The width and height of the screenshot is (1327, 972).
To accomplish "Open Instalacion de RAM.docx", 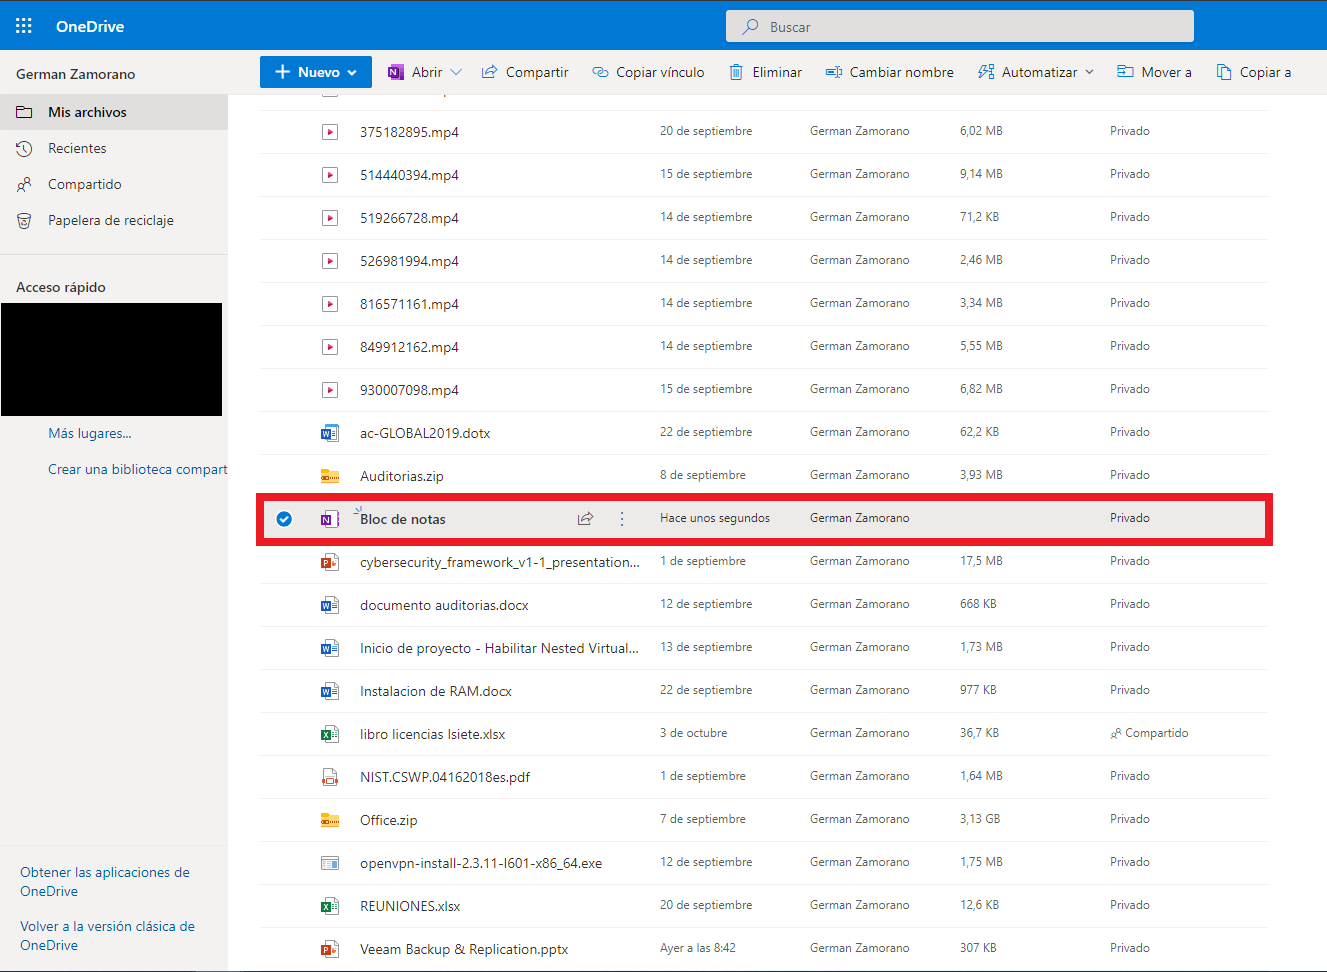I will pyautogui.click(x=436, y=691).
